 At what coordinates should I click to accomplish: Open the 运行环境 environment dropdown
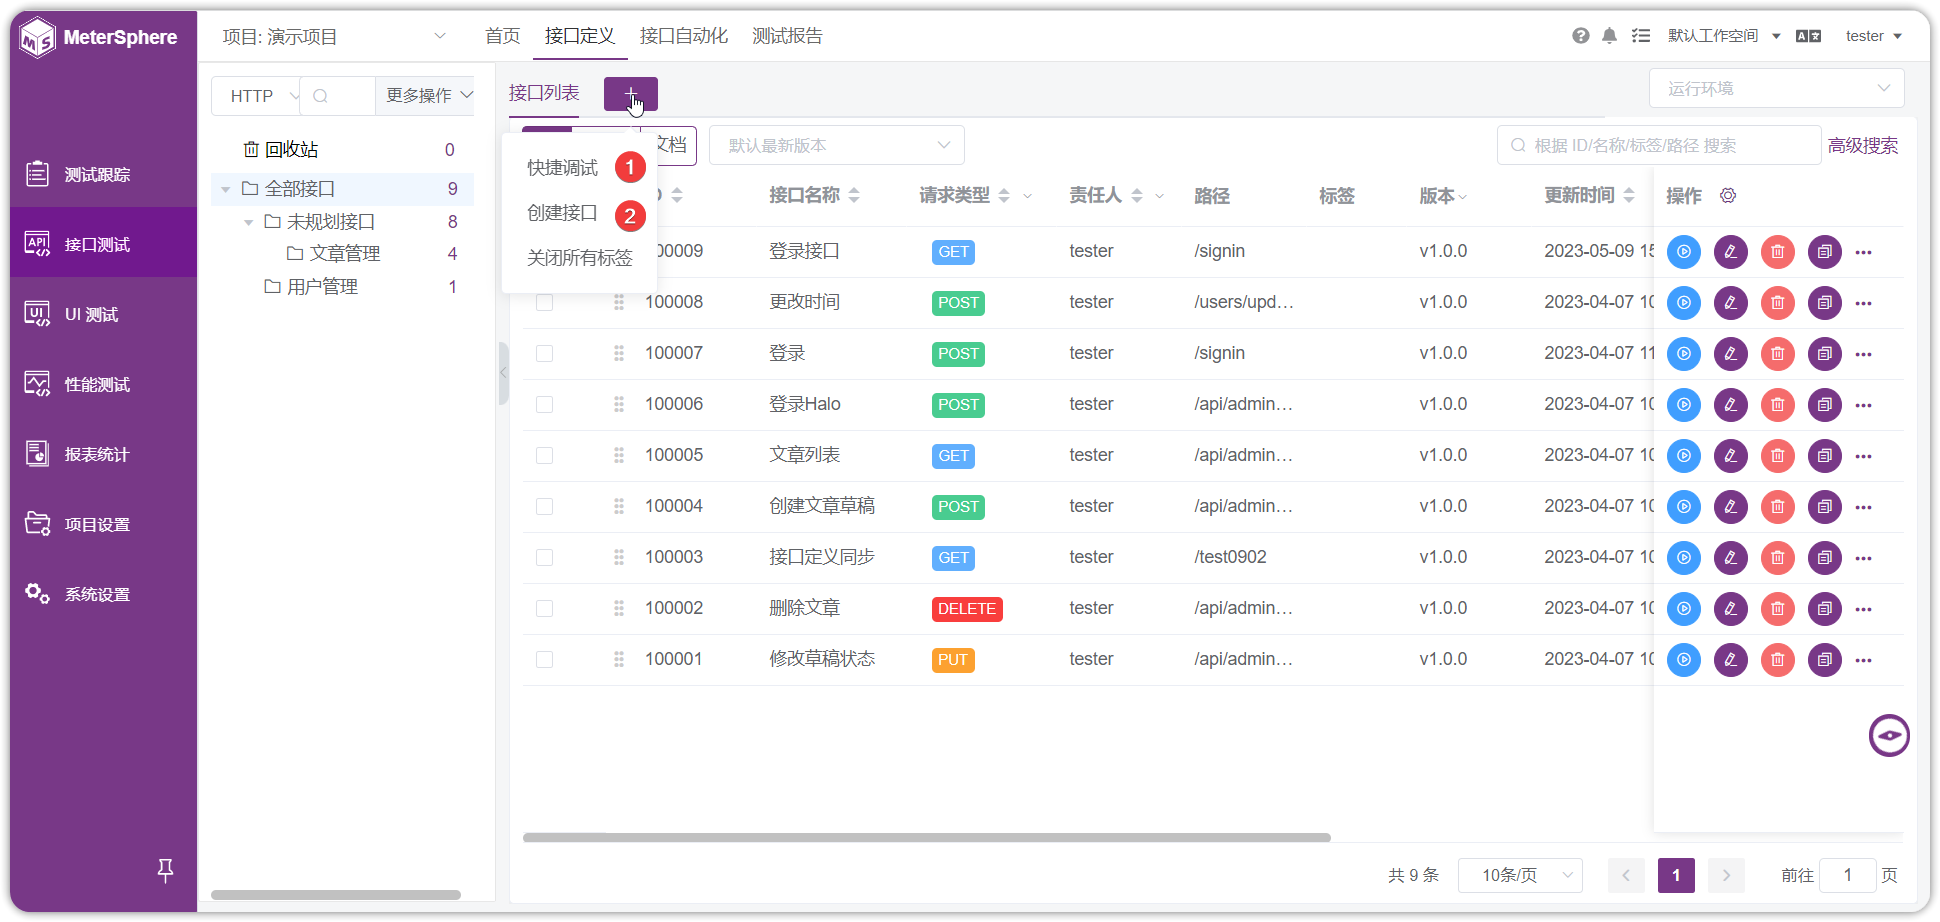(1776, 89)
